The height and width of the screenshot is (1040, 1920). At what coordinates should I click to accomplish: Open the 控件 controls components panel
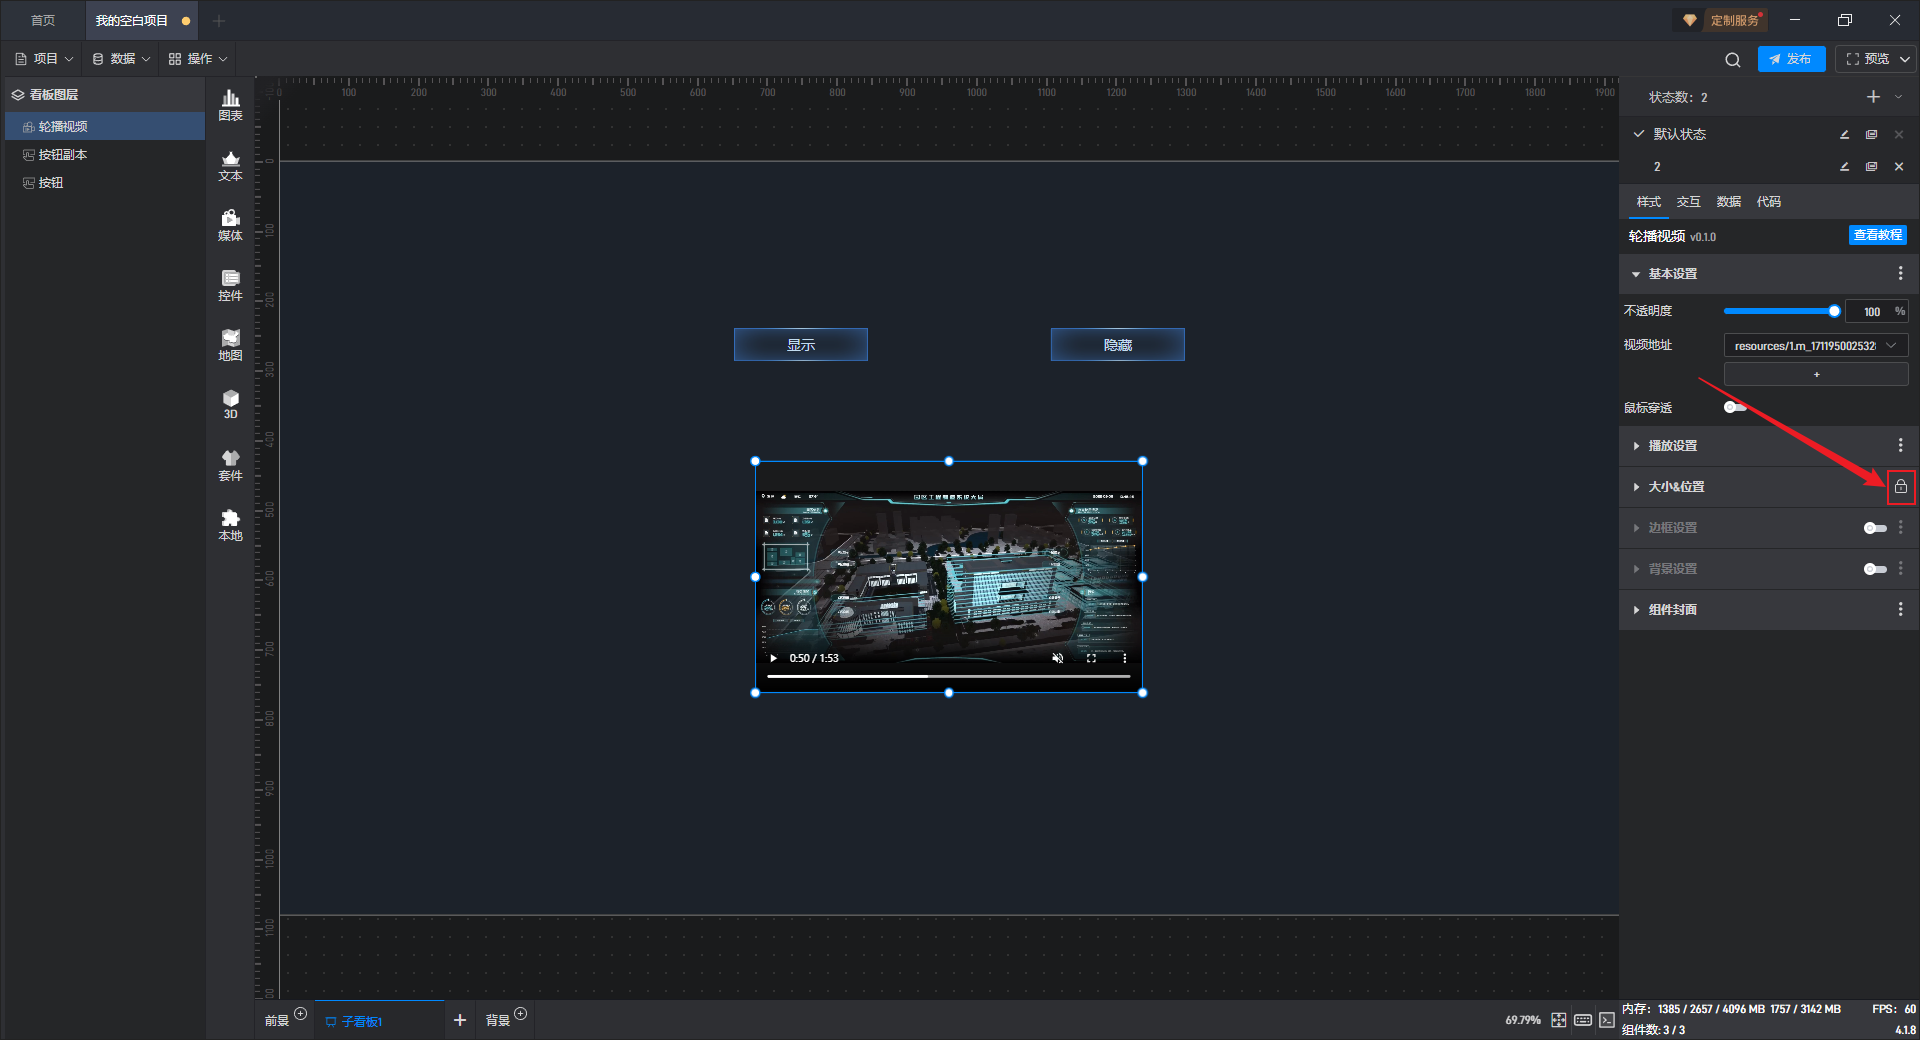coord(230,285)
